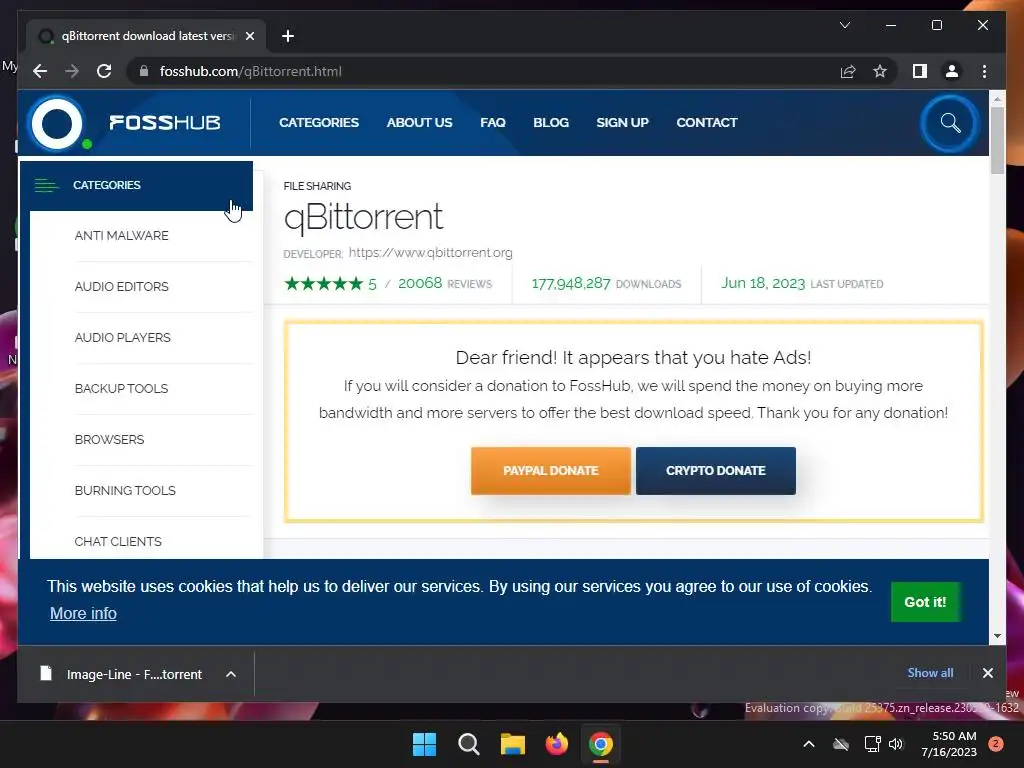Viewport: 1024px width, 768px height.
Task: Click the sidebar Categories header
Action: [136, 185]
